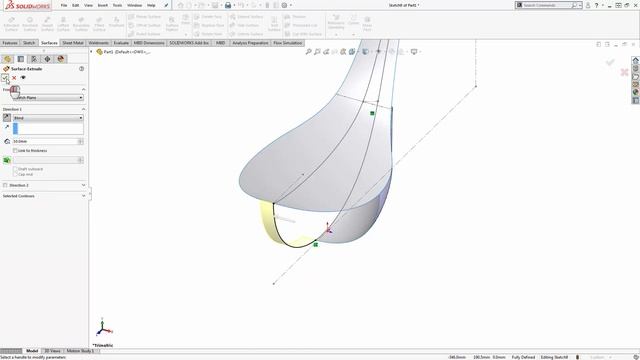Open the Design Library icon in task pane

636,68
